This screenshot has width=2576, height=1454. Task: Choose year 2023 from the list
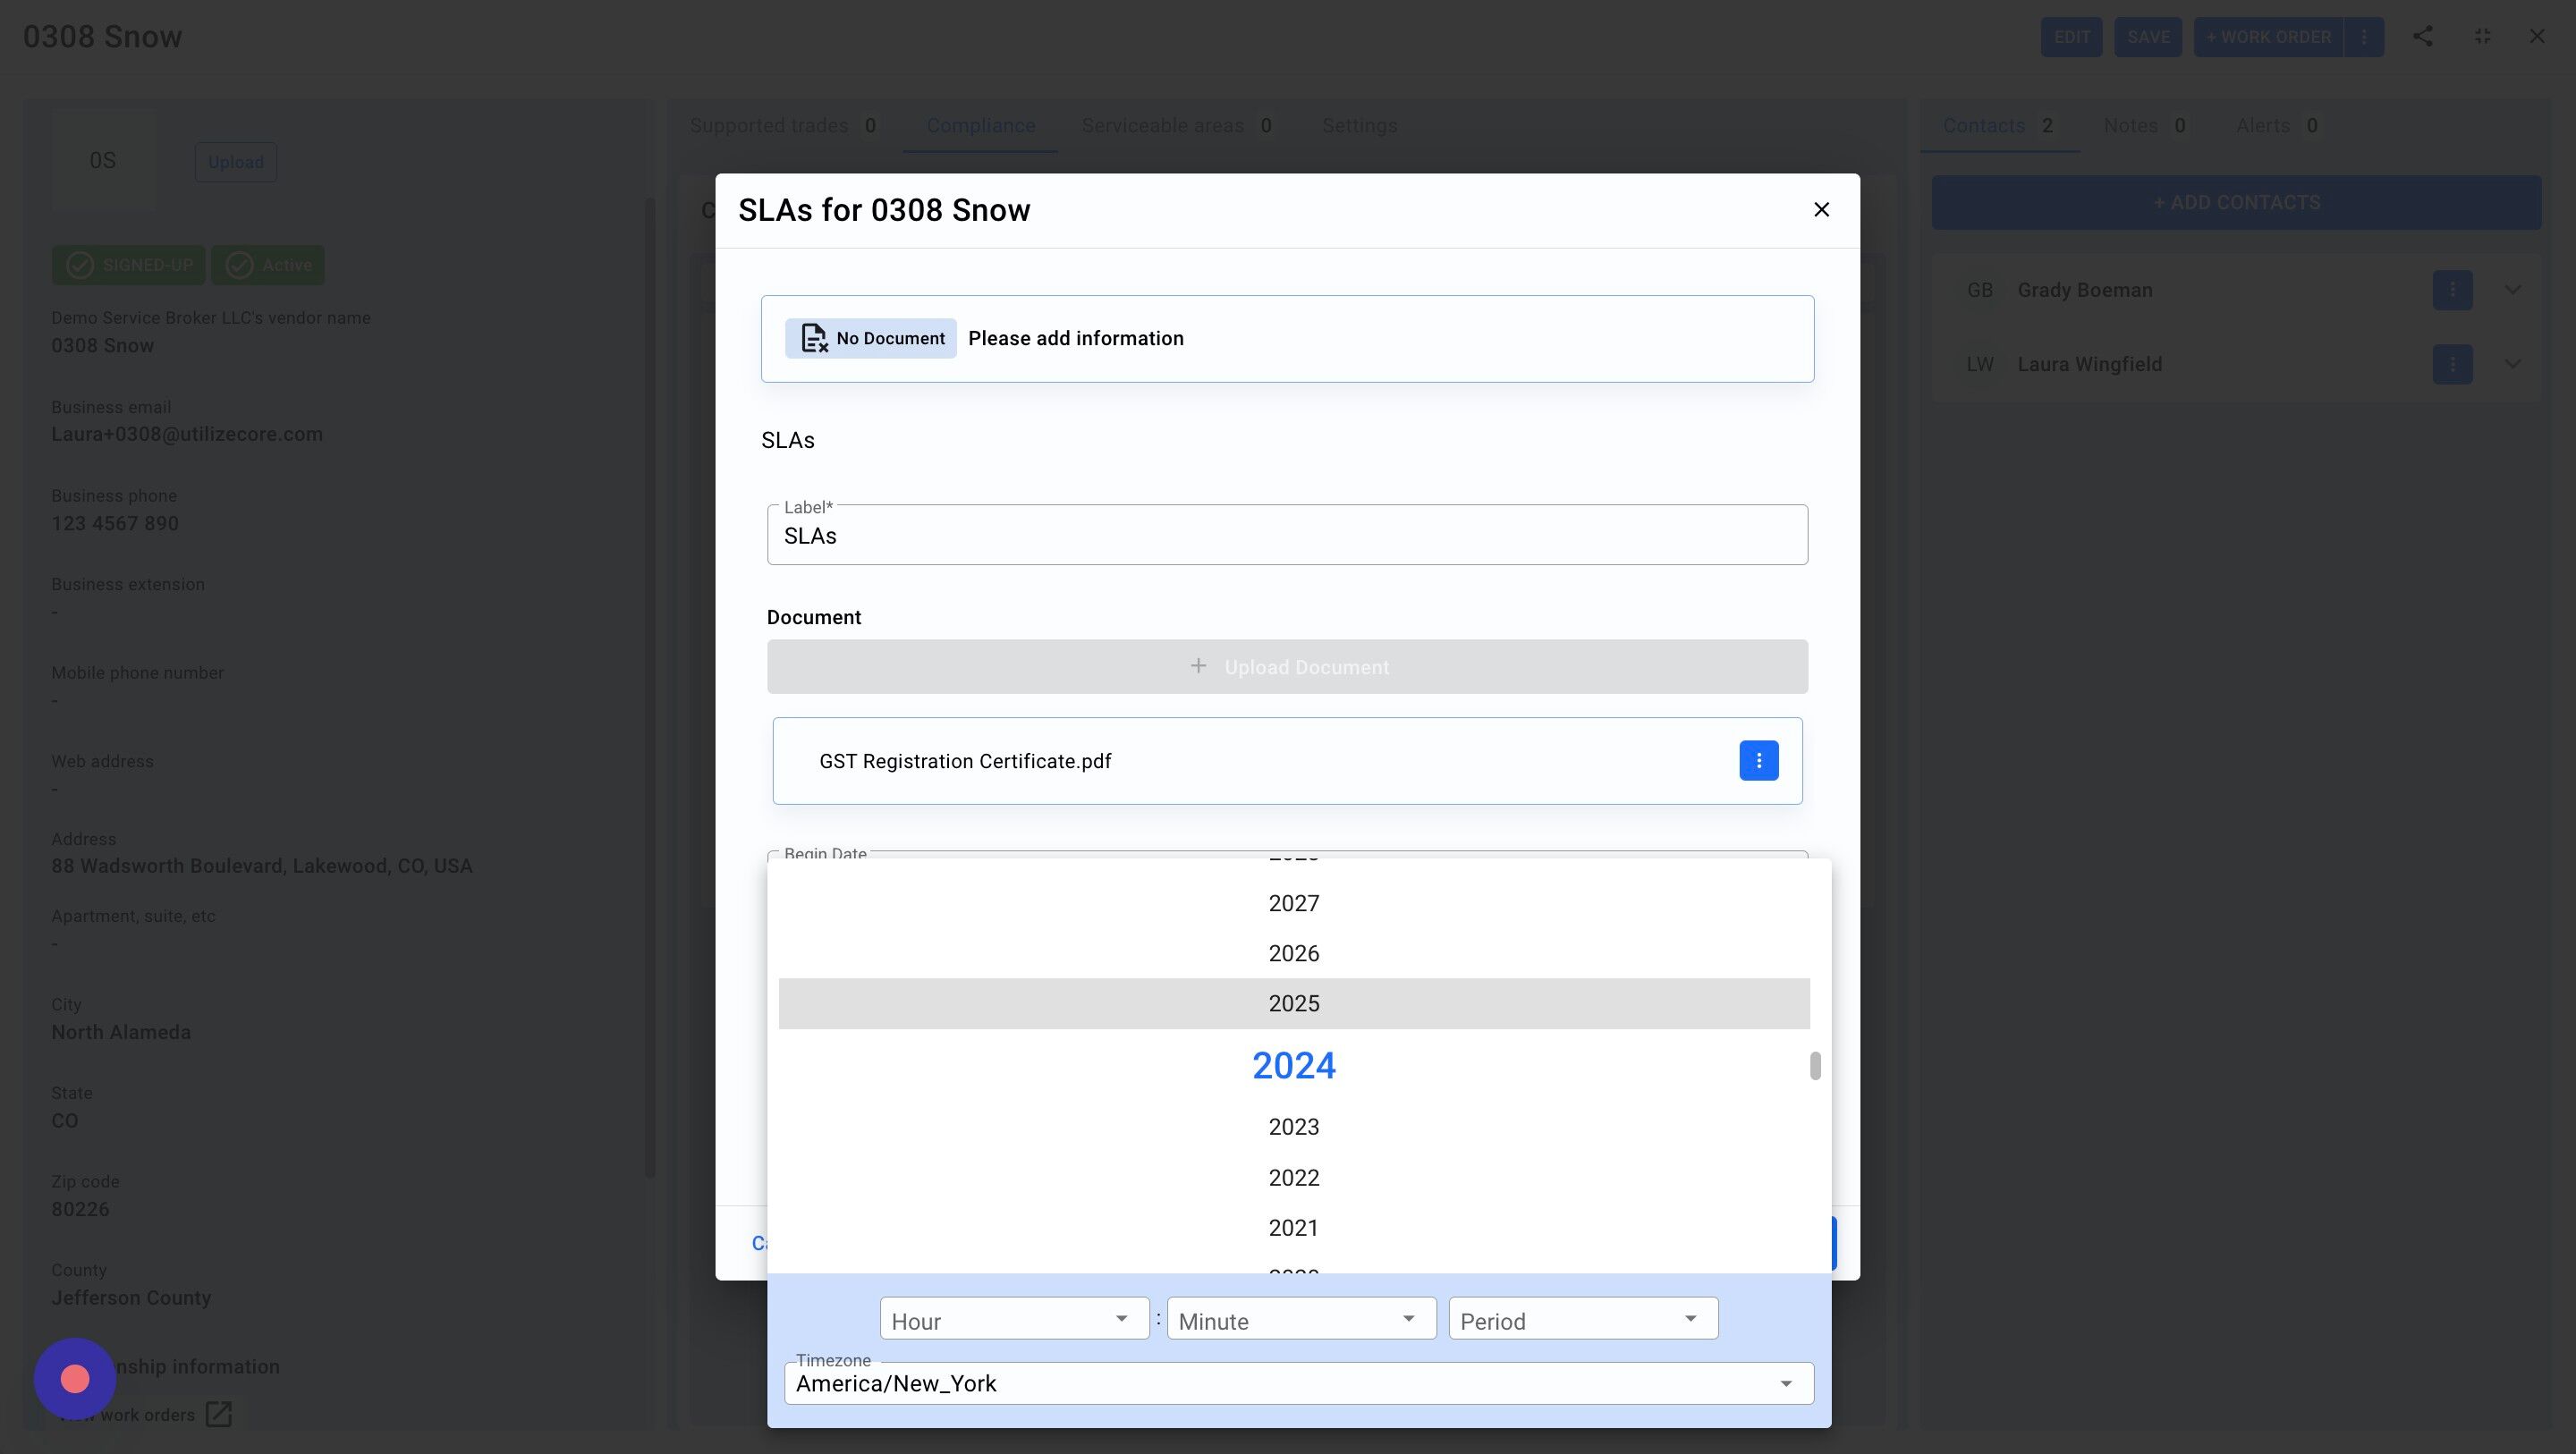click(x=1293, y=1127)
